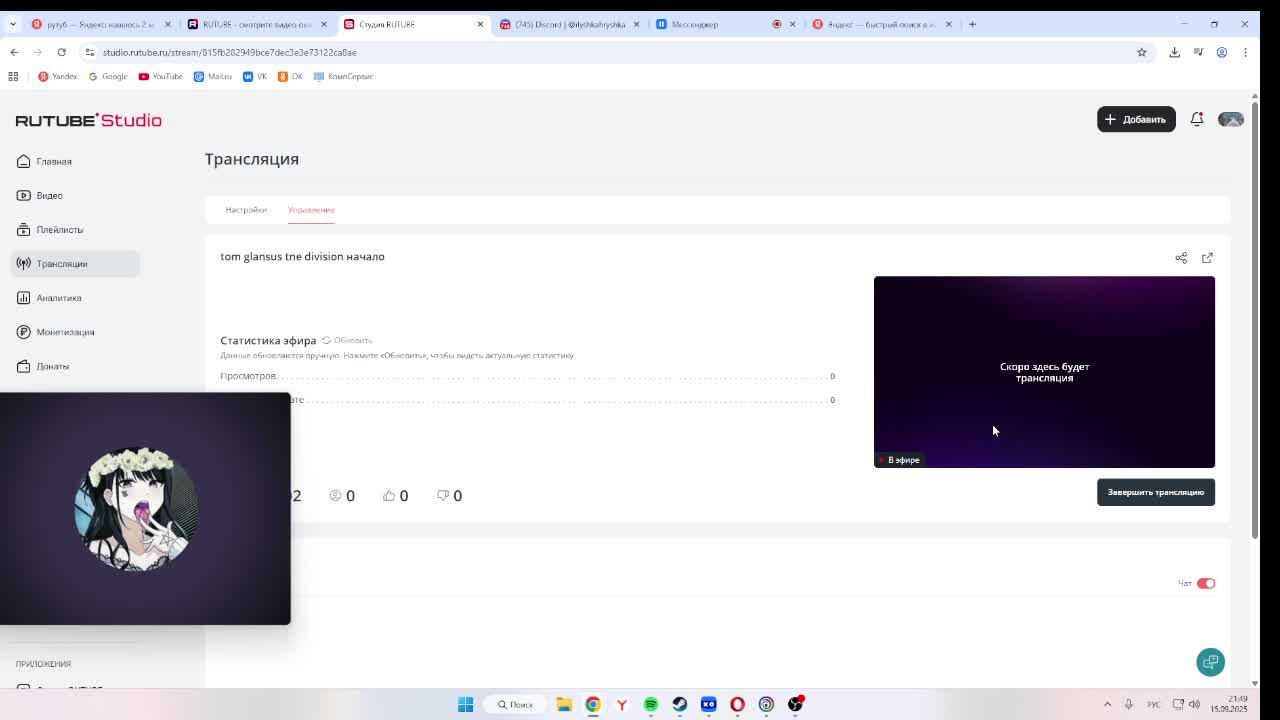This screenshot has width=1280, height=720.
Task: Share the stream via share icon
Action: (x=1181, y=258)
